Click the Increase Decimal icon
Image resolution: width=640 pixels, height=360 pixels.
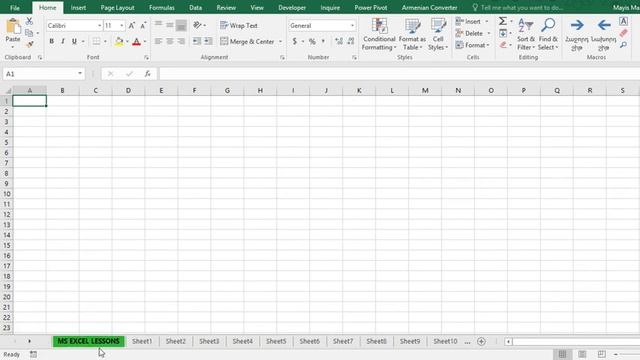click(x=339, y=41)
